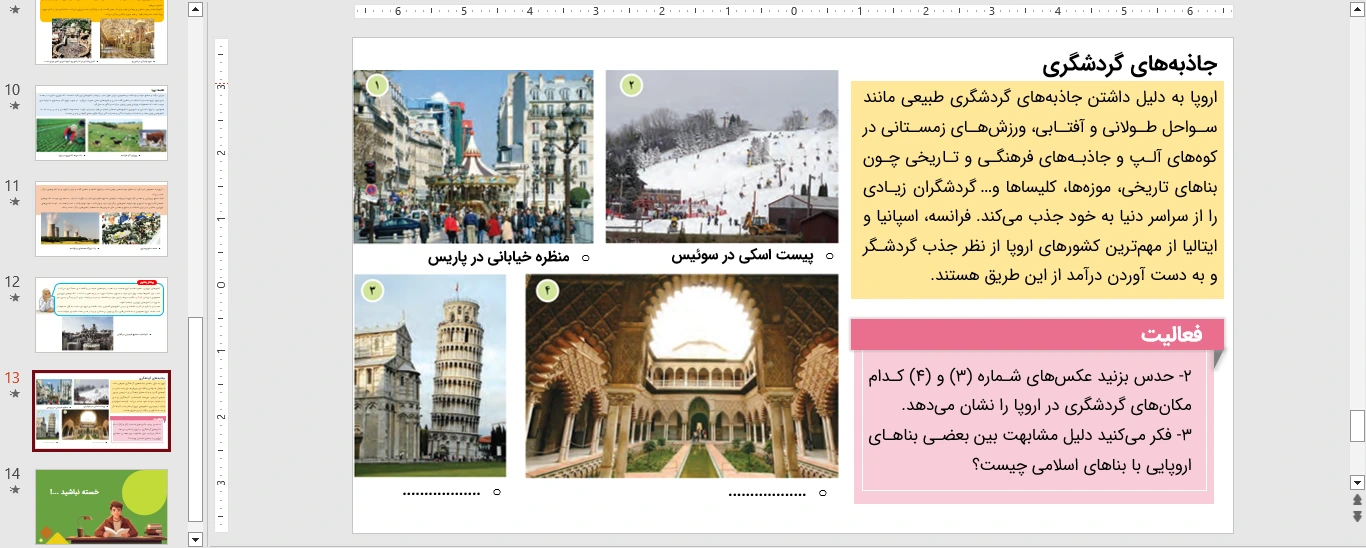Click the green number badge ۳ on the tower photo

pyautogui.click(x=372, y=291)
